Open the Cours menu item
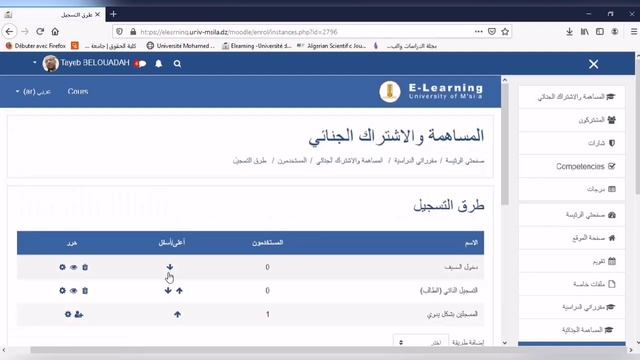 click(78, 91)
